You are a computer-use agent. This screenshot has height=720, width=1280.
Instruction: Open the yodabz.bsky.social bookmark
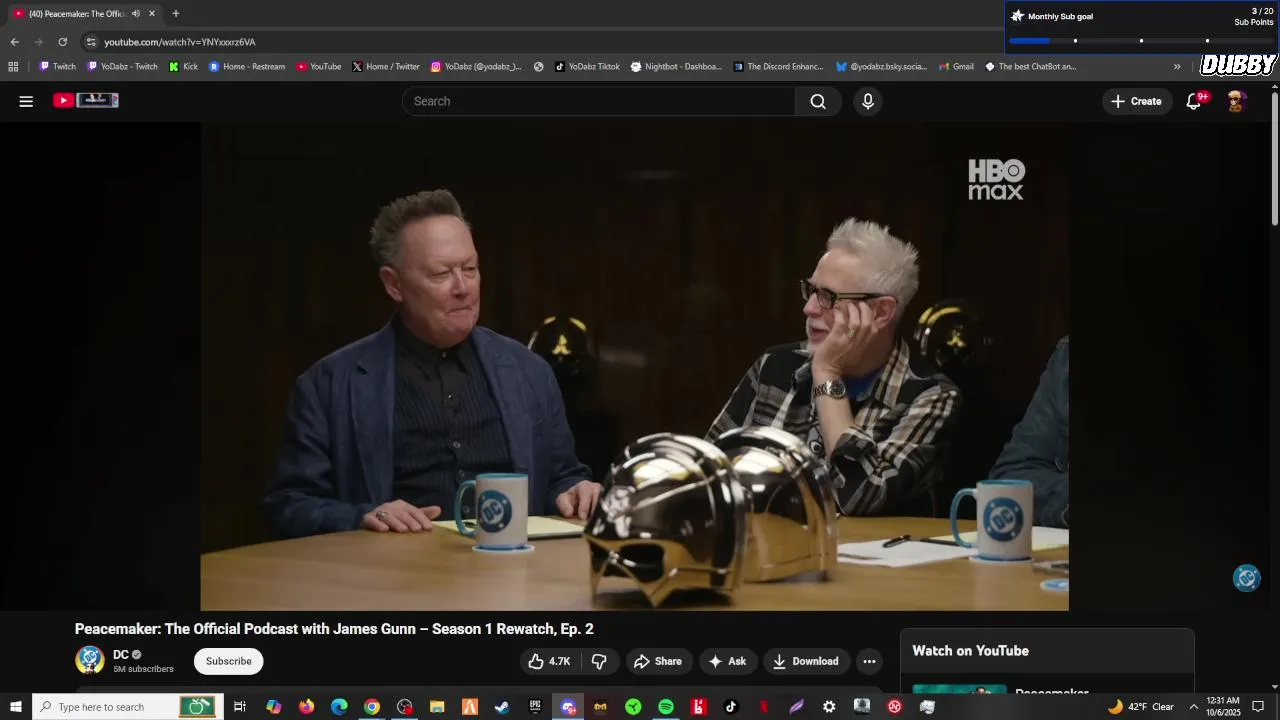[x=881, y=67]
